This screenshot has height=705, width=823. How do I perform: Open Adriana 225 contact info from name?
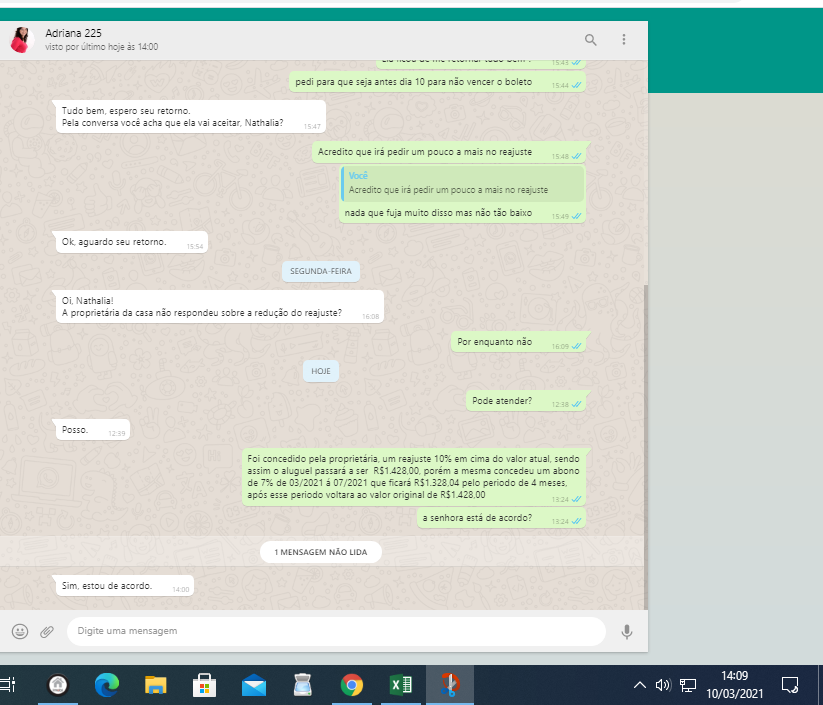(74, 33)
